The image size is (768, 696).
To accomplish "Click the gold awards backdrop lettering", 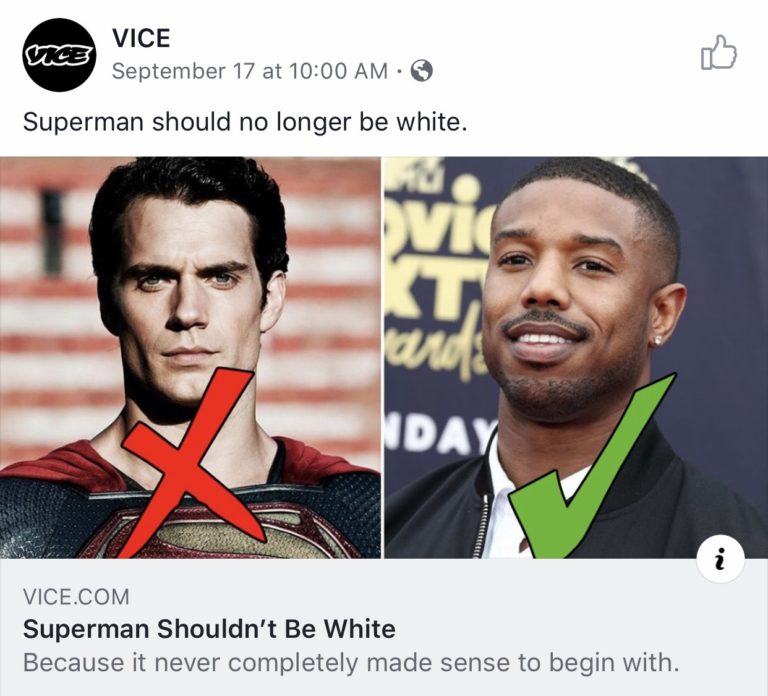I will point(432,260).
